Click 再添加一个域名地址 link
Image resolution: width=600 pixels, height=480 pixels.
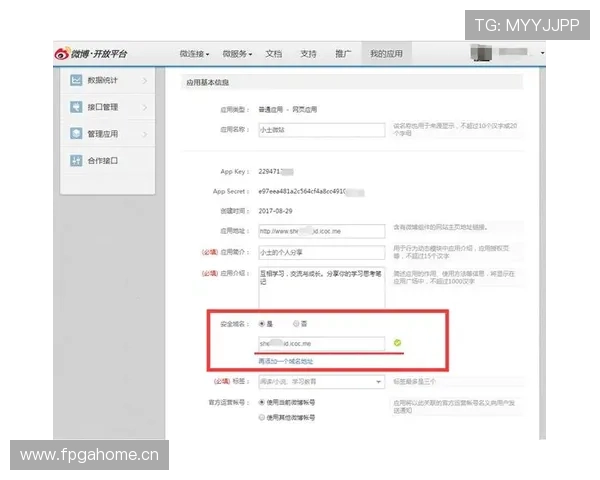click(x=286, y=361)
